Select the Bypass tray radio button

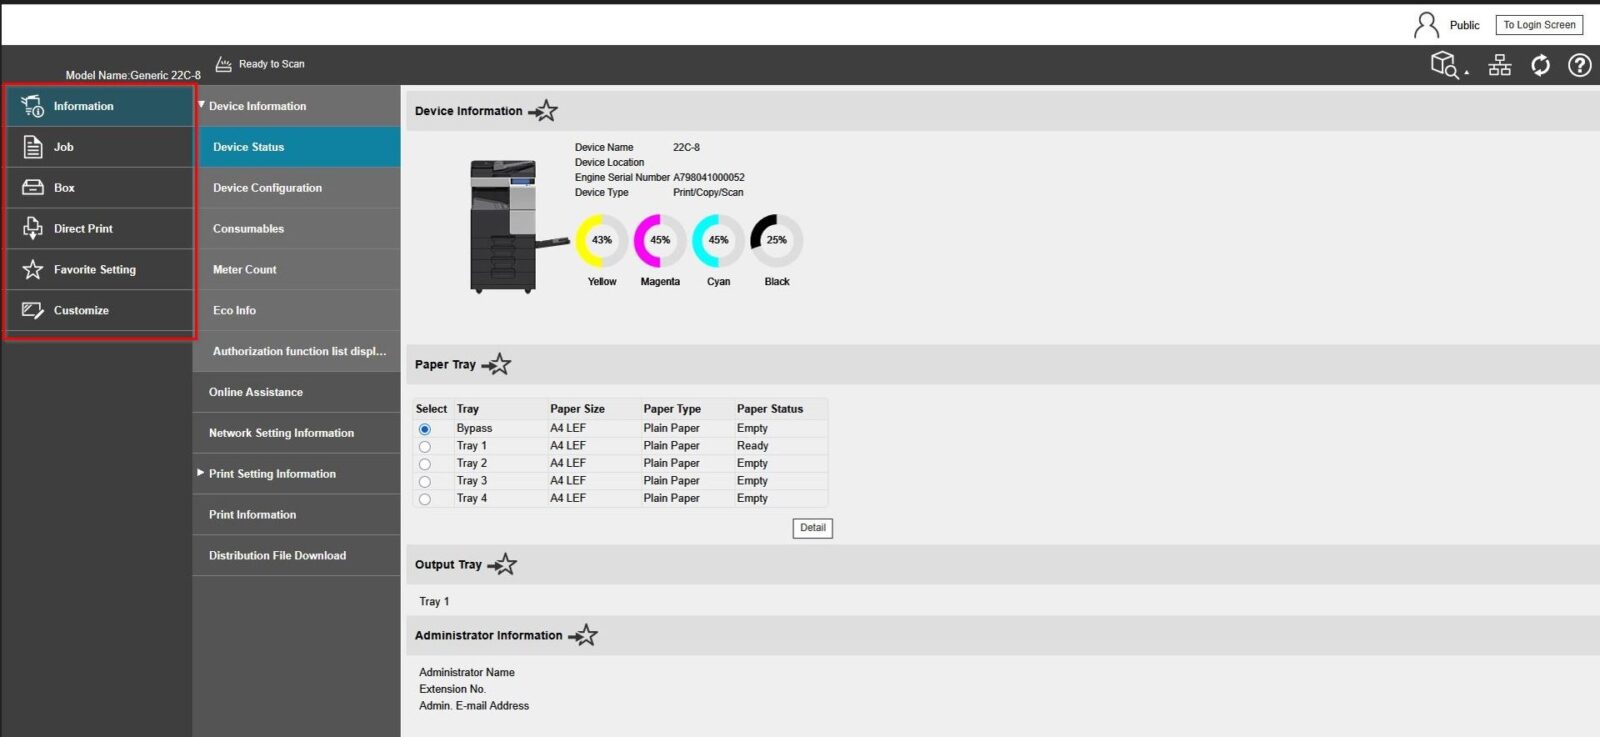pyautogui.click(x=425, y=429)
